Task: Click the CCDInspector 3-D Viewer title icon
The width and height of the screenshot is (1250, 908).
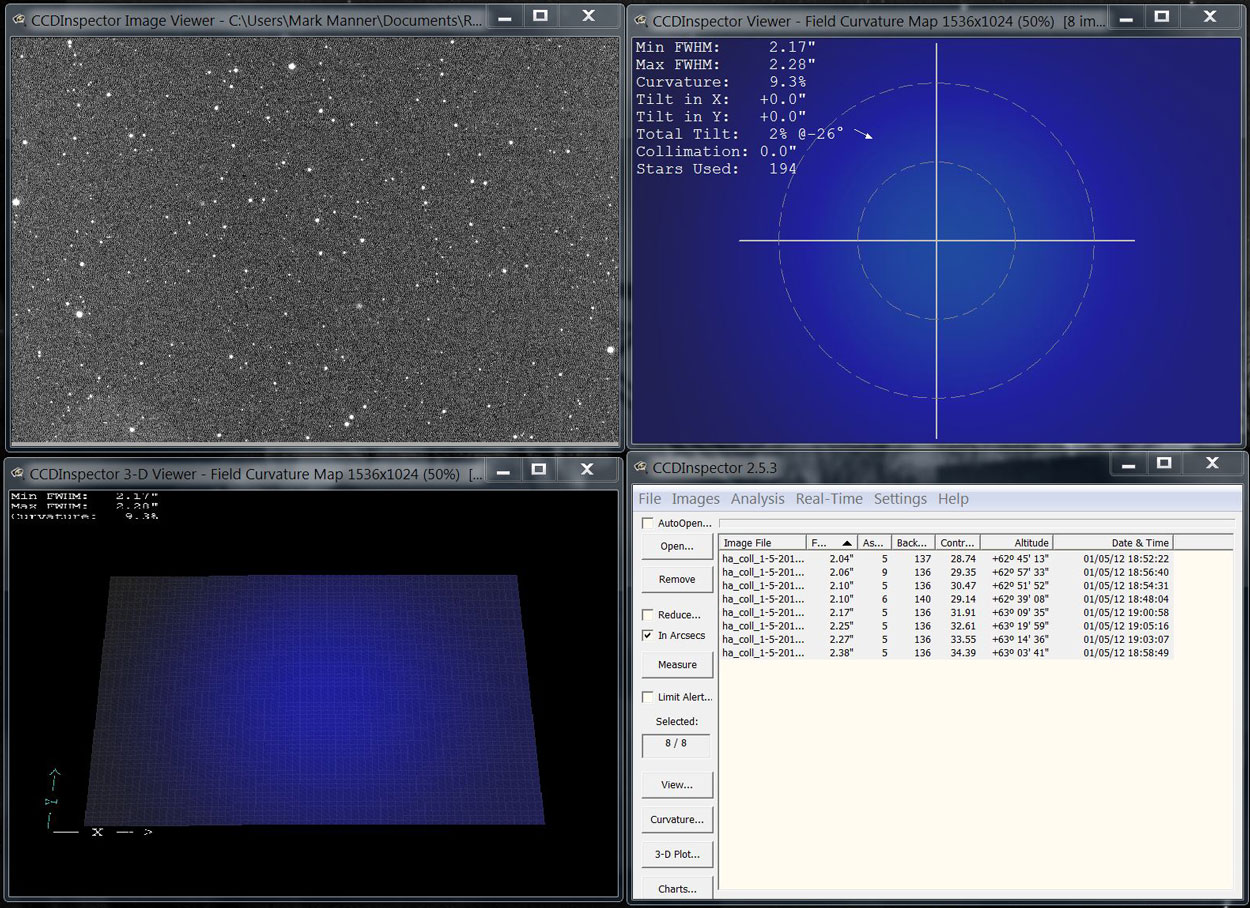Action: pos(19,474)
